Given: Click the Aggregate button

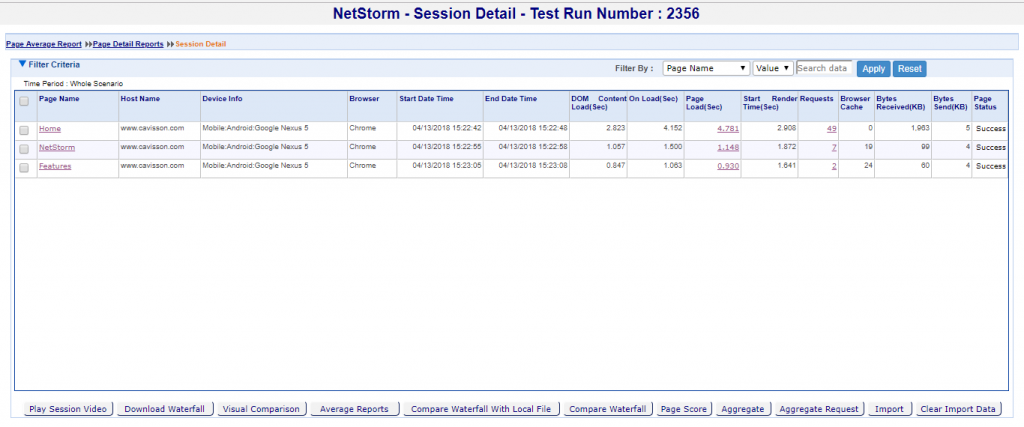Looking at the screenshot, I should [x=743, y=409].
